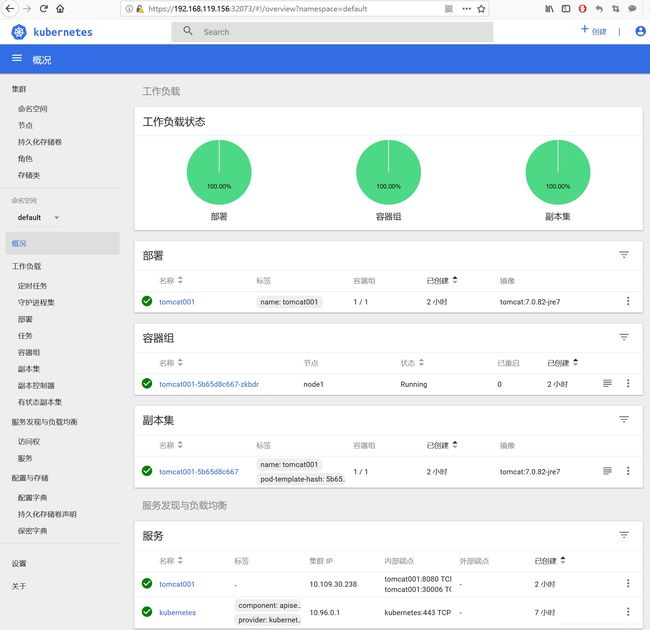View logs of tomcat001-5b65d8c667 replica set
The height and width of the screenshot is (630, 650).
pos(607,471)
